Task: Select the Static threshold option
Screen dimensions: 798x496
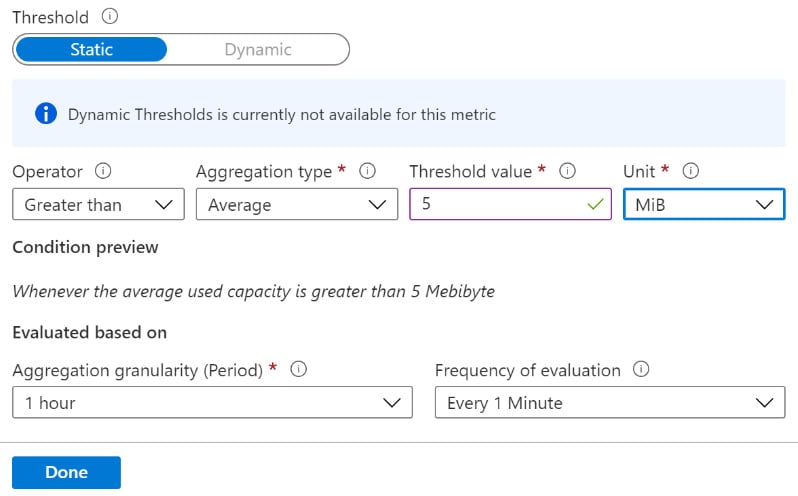Action: (91, 49)
